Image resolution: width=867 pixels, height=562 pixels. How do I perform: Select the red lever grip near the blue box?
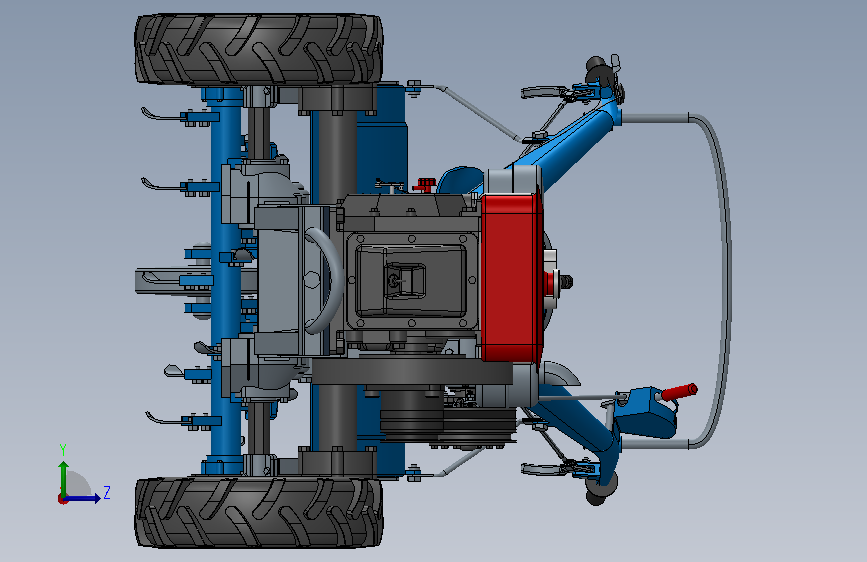tap(679, 392)
